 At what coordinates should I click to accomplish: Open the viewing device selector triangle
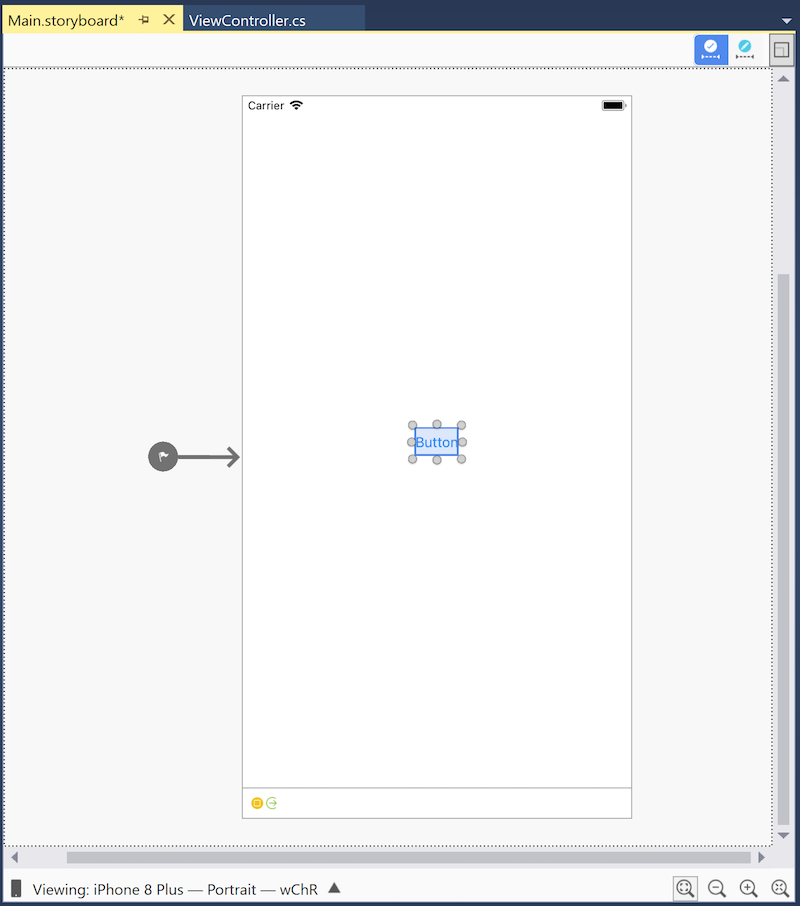click(x=334, y=886)
